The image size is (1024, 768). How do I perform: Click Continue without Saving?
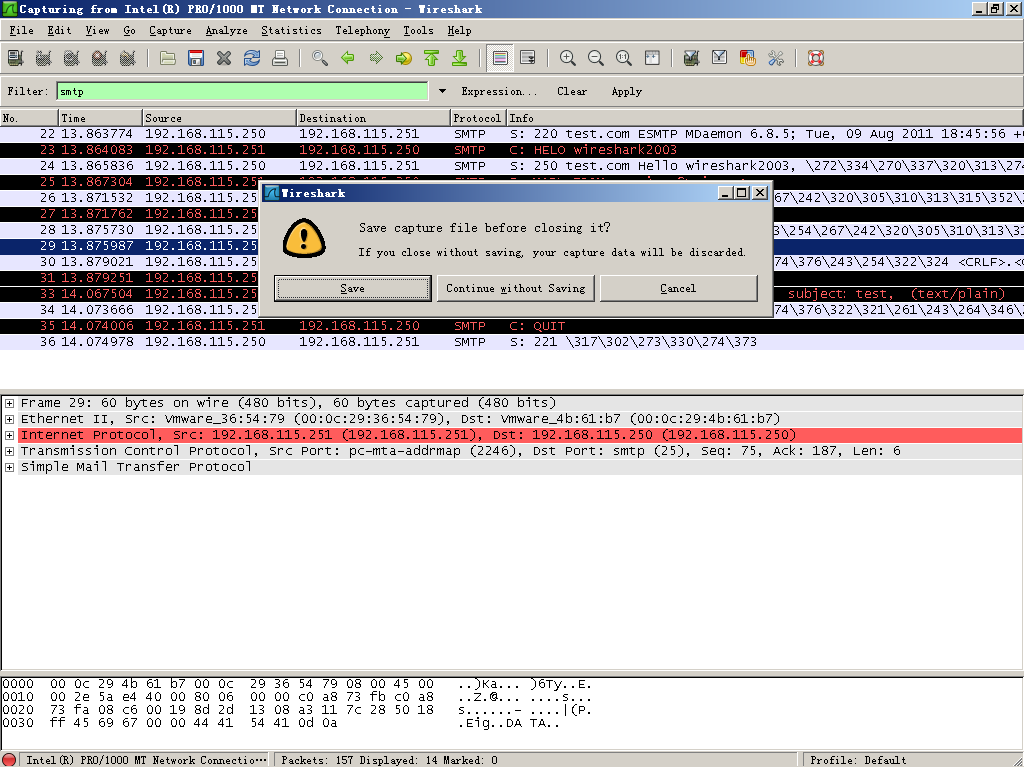(x=515, y=288)
